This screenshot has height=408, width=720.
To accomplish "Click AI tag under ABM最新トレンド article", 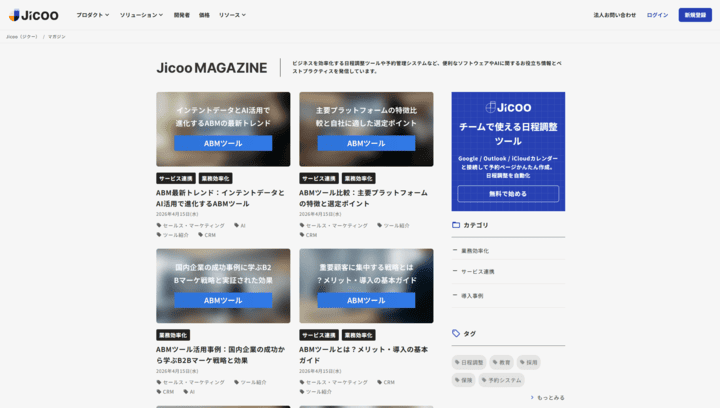I will 240,225.
